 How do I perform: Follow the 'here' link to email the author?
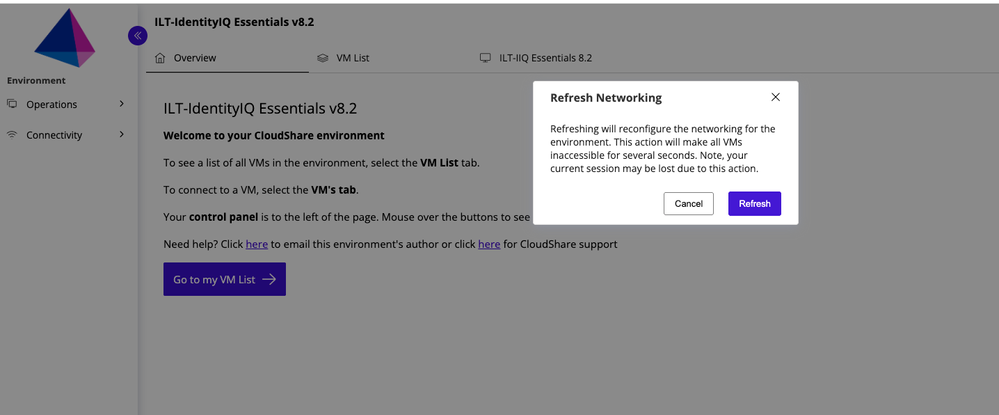coord(257,244)
